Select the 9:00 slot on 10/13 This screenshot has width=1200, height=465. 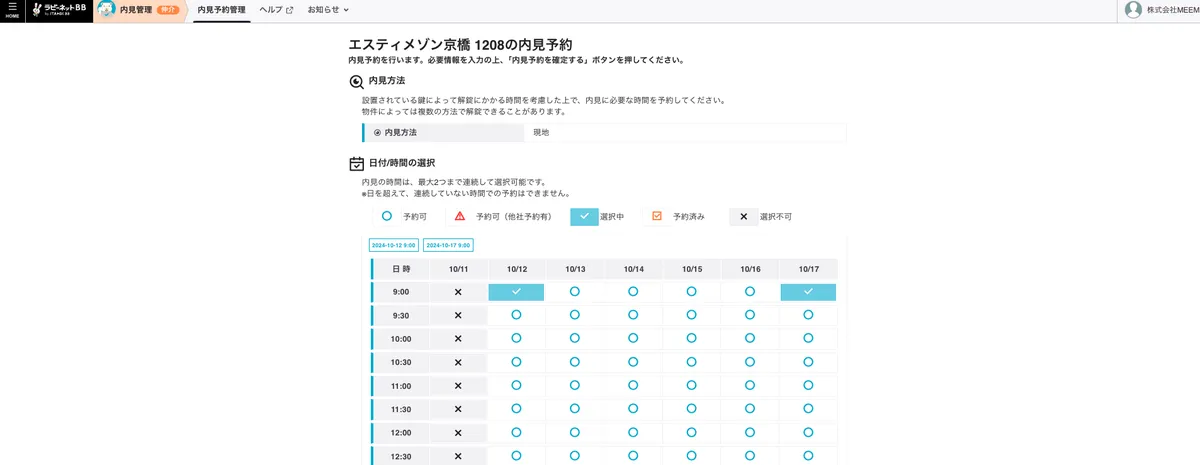[574, 292]
